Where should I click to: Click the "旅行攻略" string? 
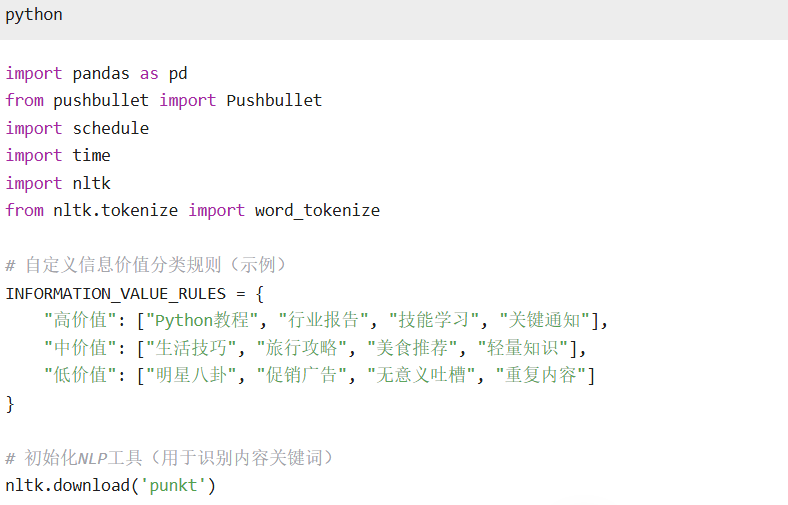(x=301, y=348)
